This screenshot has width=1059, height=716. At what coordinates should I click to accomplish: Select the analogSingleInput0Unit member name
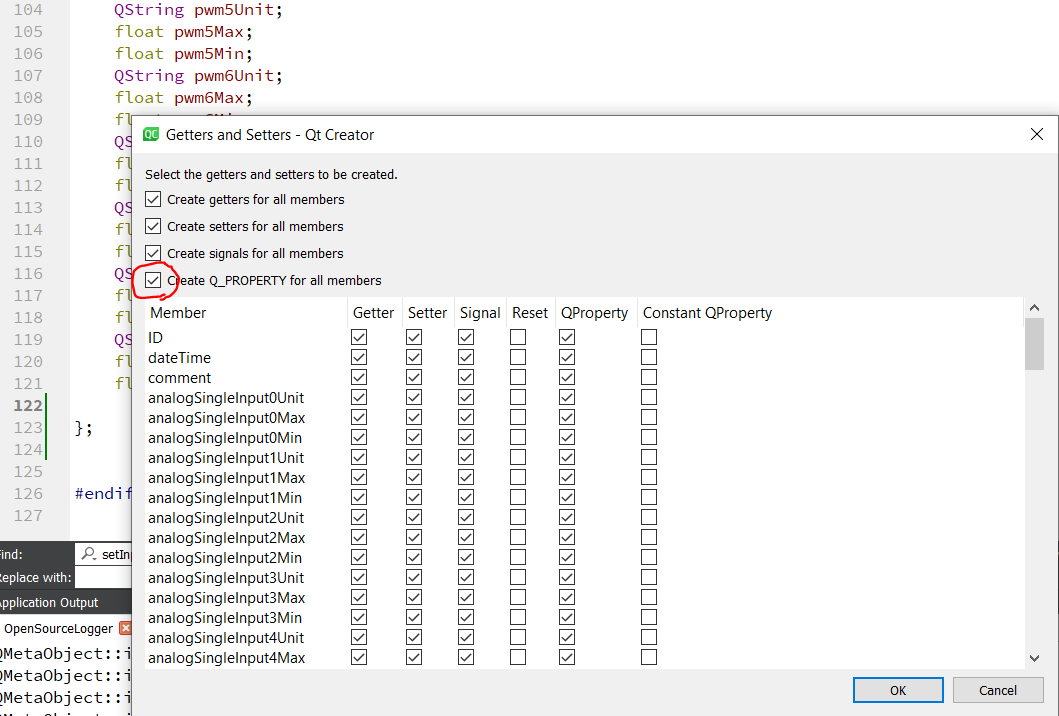click(226, 398)
